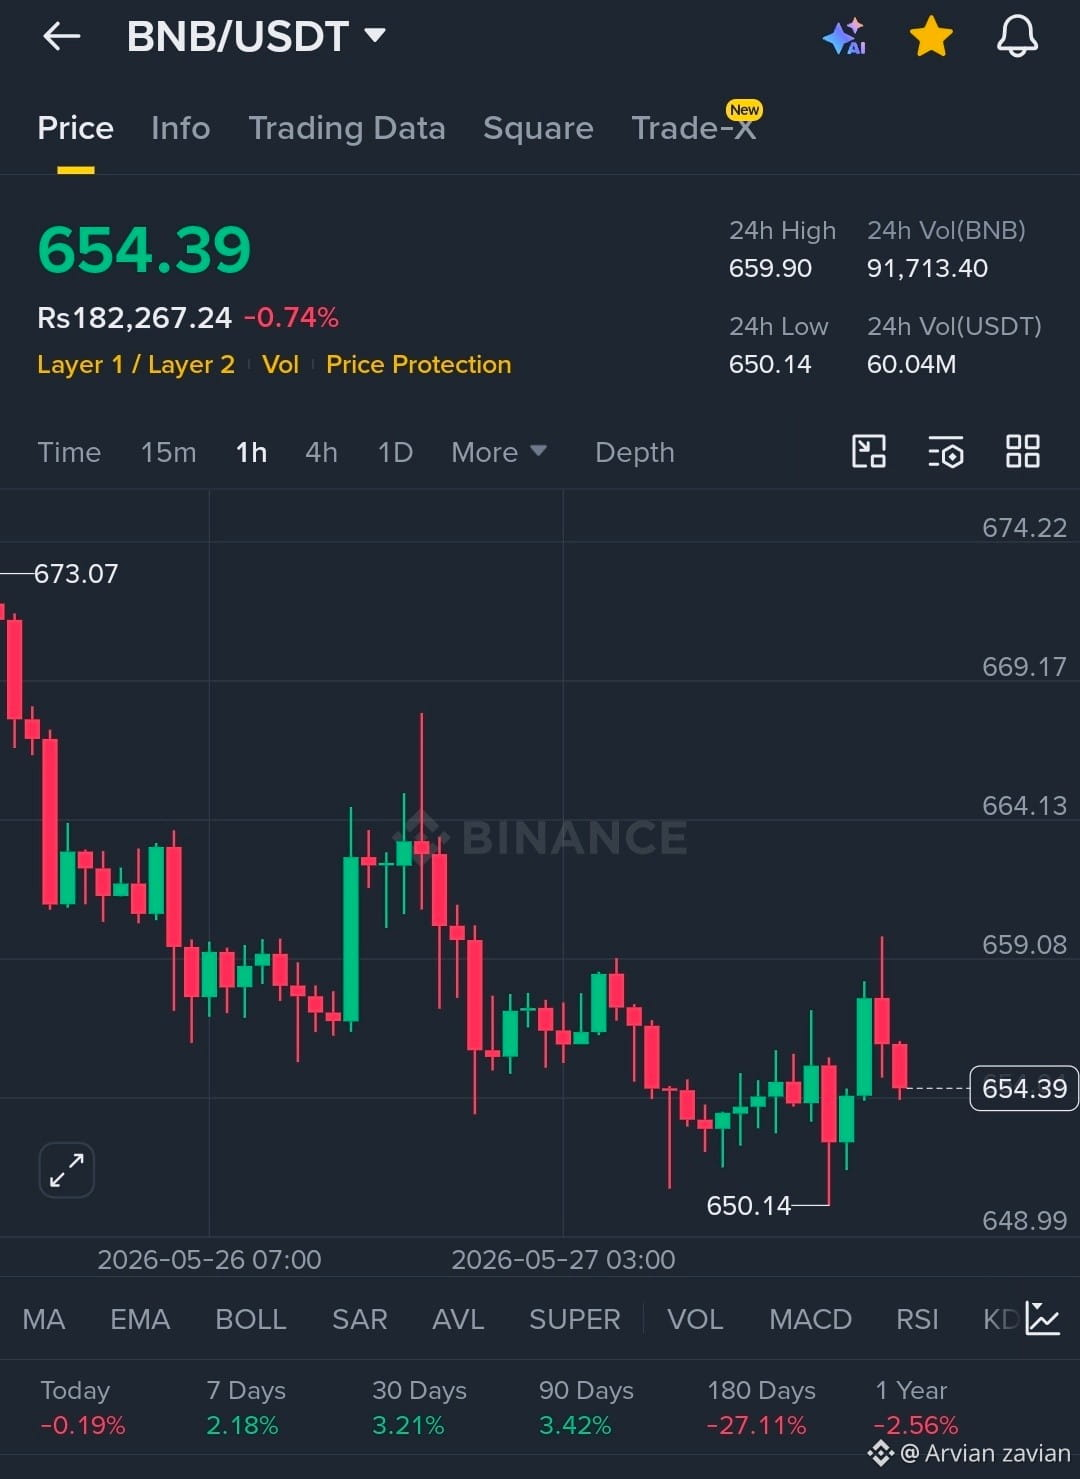Open the grid layout icon
This screenshot has height=1479, width=1080.
tap(1023, 451)
